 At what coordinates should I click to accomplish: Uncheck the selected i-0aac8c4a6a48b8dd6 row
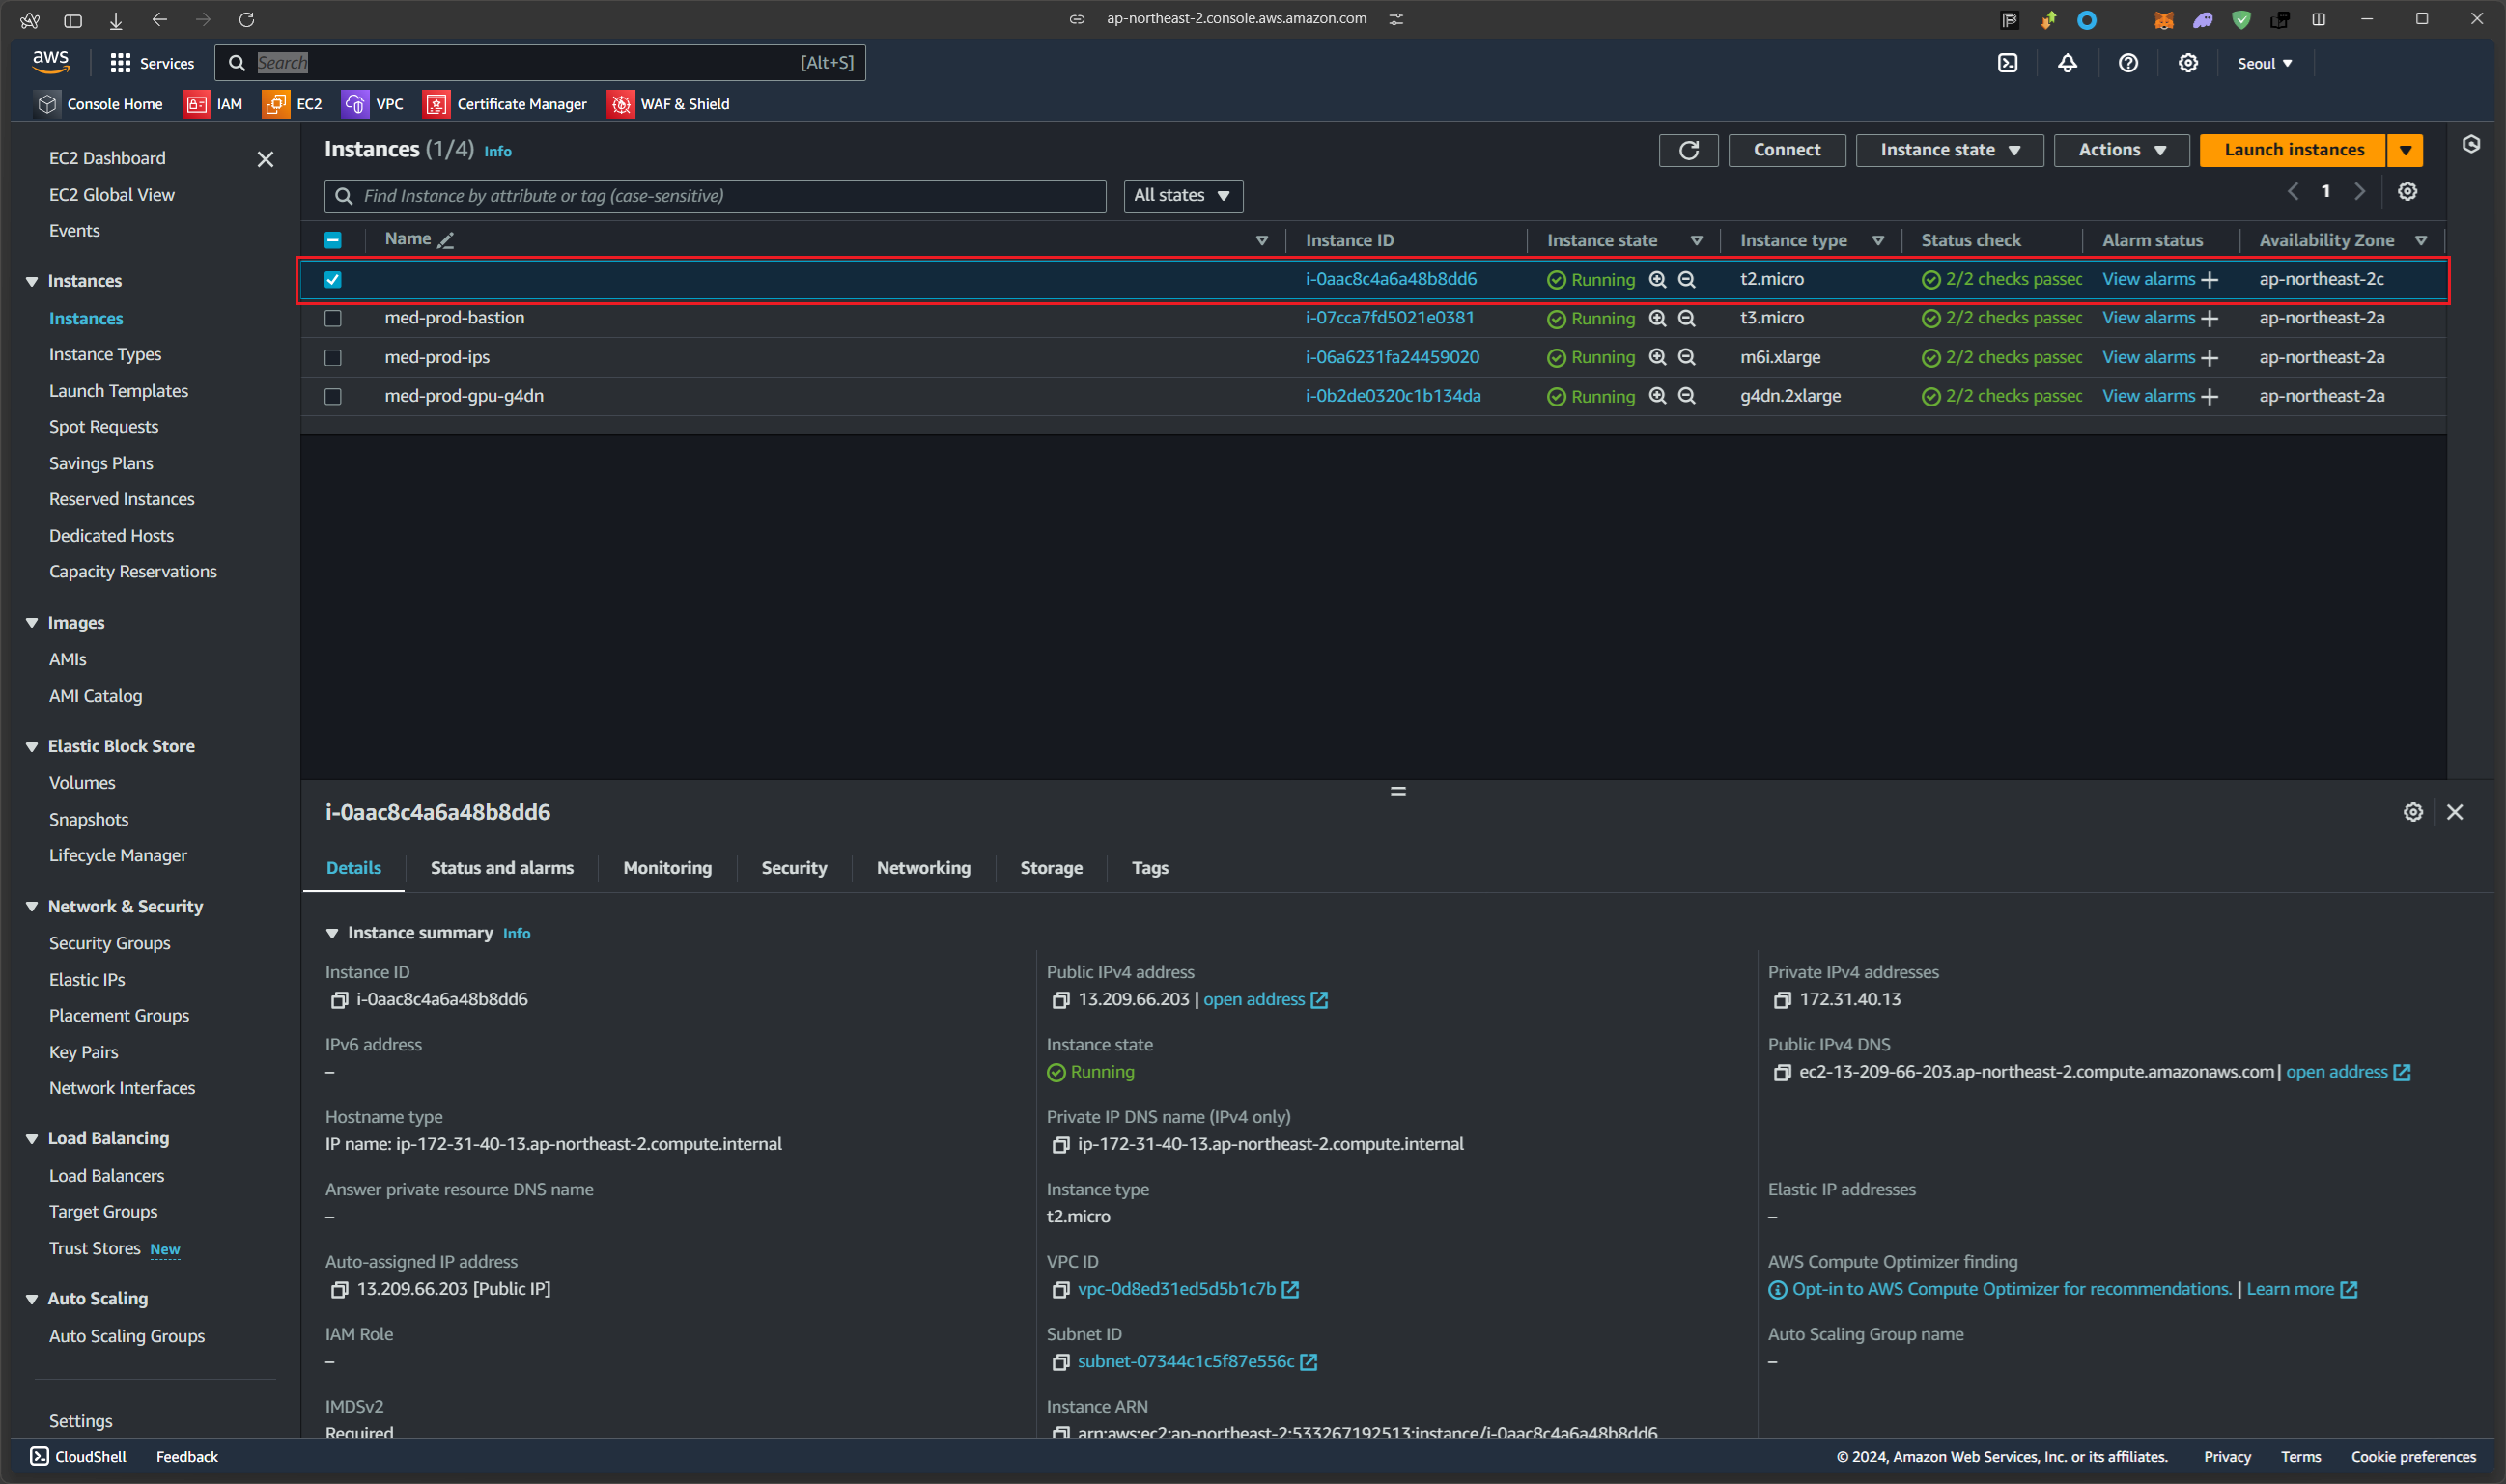coord(333,280)
